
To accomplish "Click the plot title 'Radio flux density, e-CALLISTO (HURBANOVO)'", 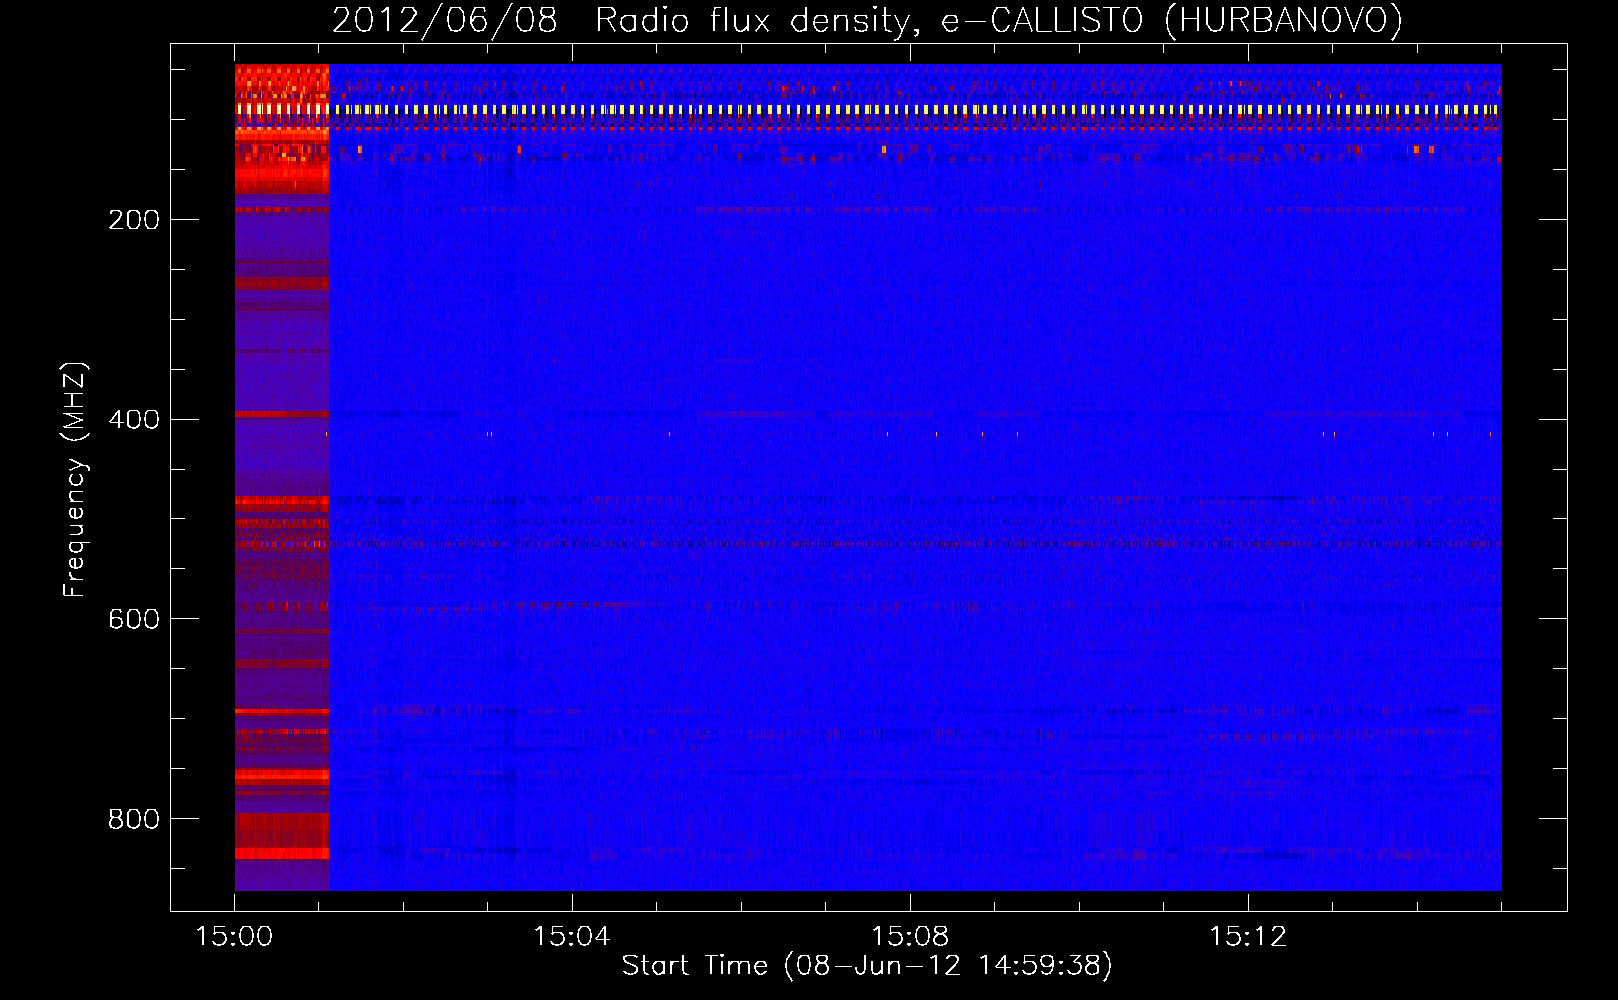I will tap(999, 20).
